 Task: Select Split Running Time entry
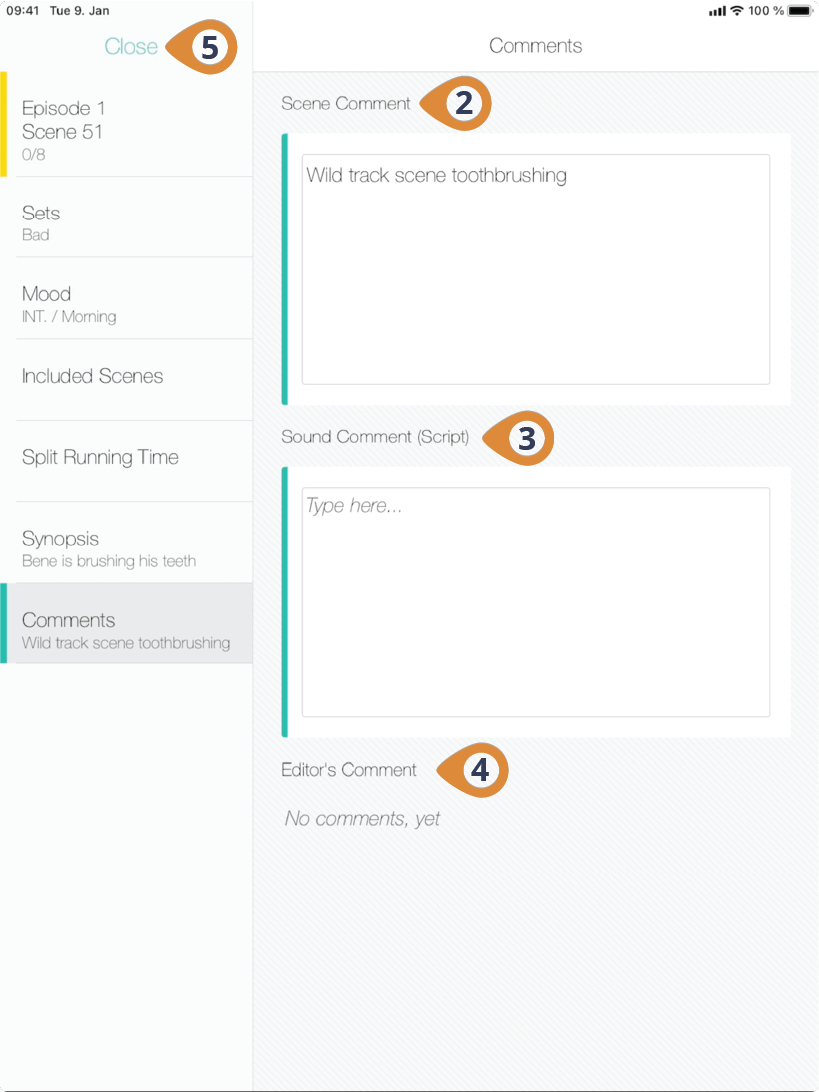[x=126, y=461]
